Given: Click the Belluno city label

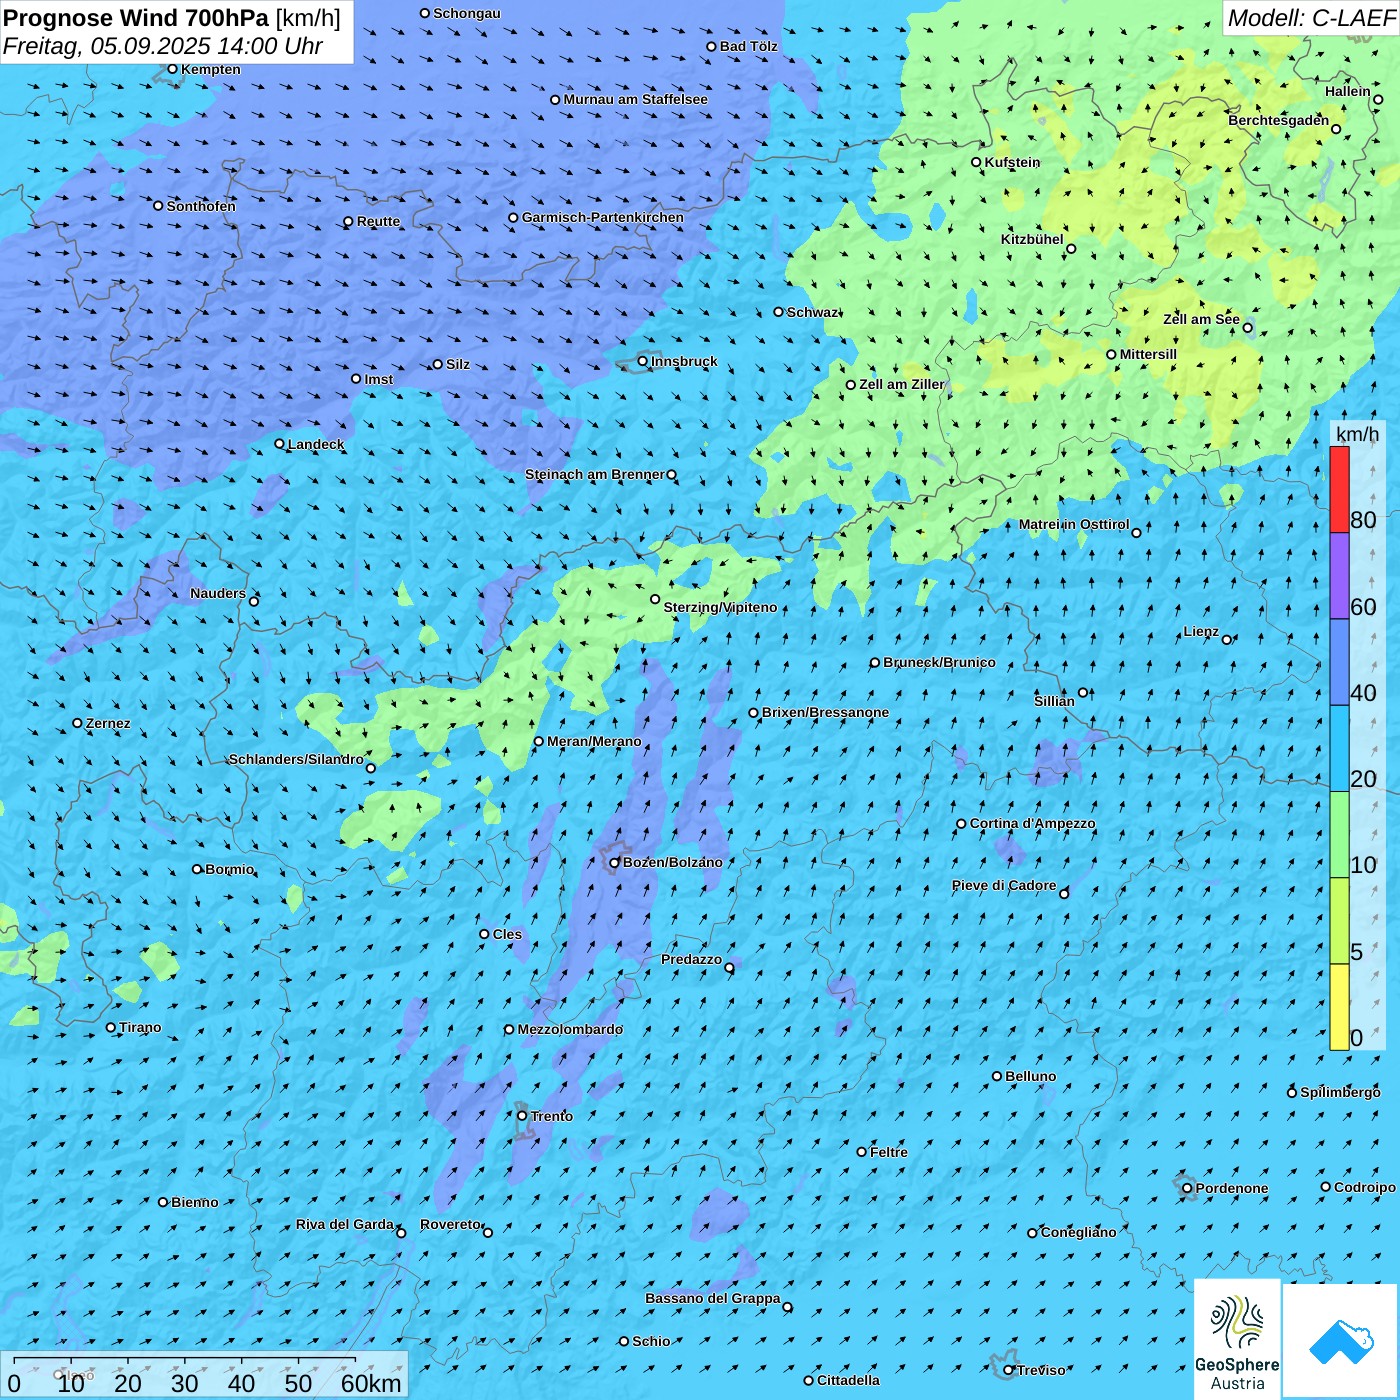Looking at the screenshot, I should pyautogui.click(x=1030, y=1076).
